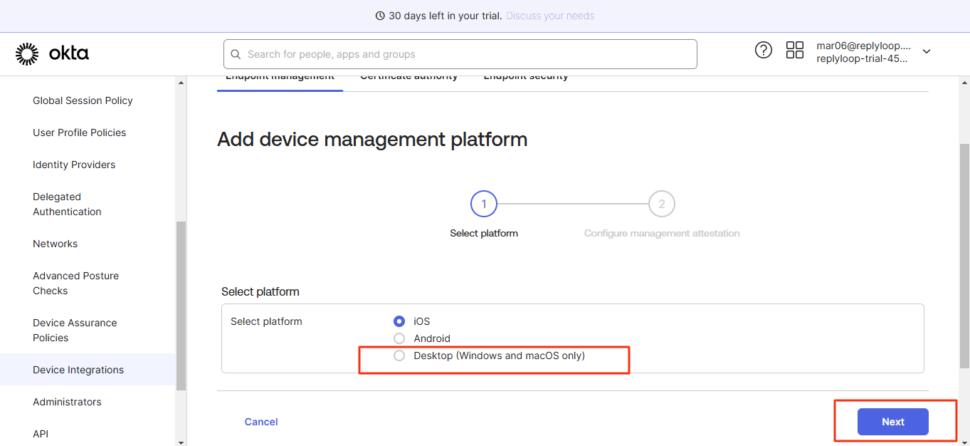970x446 pixels.
Task: Open the Discuss your needs link
Action: click(x=550, y=16)
